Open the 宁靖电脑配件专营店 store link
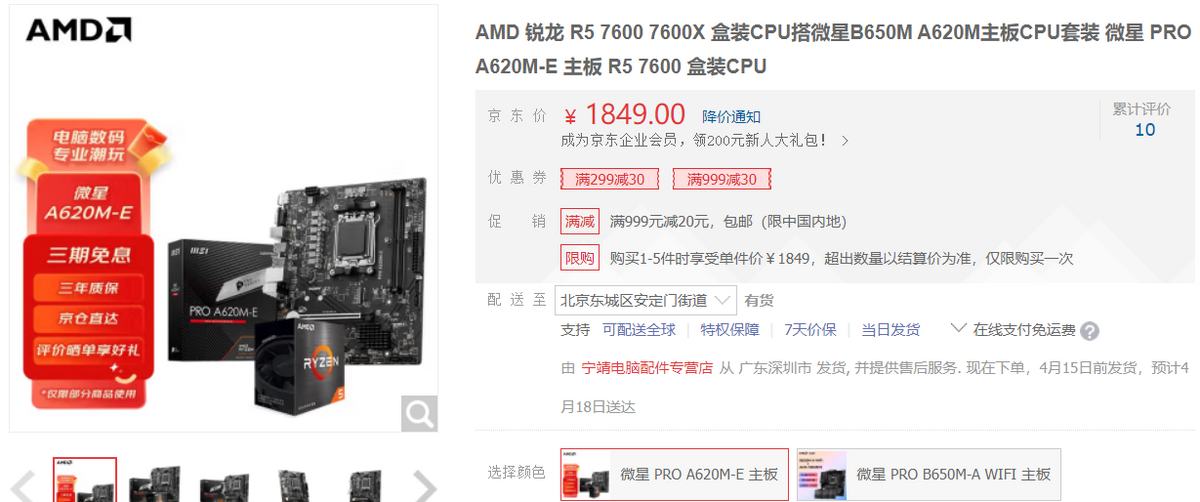 (x=647, y=368)
